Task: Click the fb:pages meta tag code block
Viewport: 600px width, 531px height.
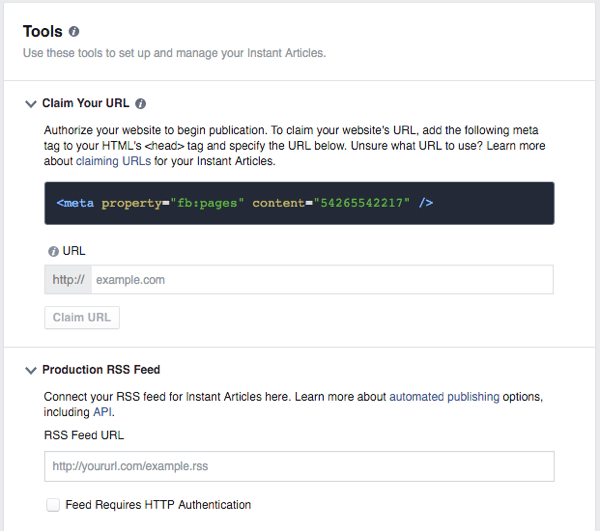Action: (299, 203)
